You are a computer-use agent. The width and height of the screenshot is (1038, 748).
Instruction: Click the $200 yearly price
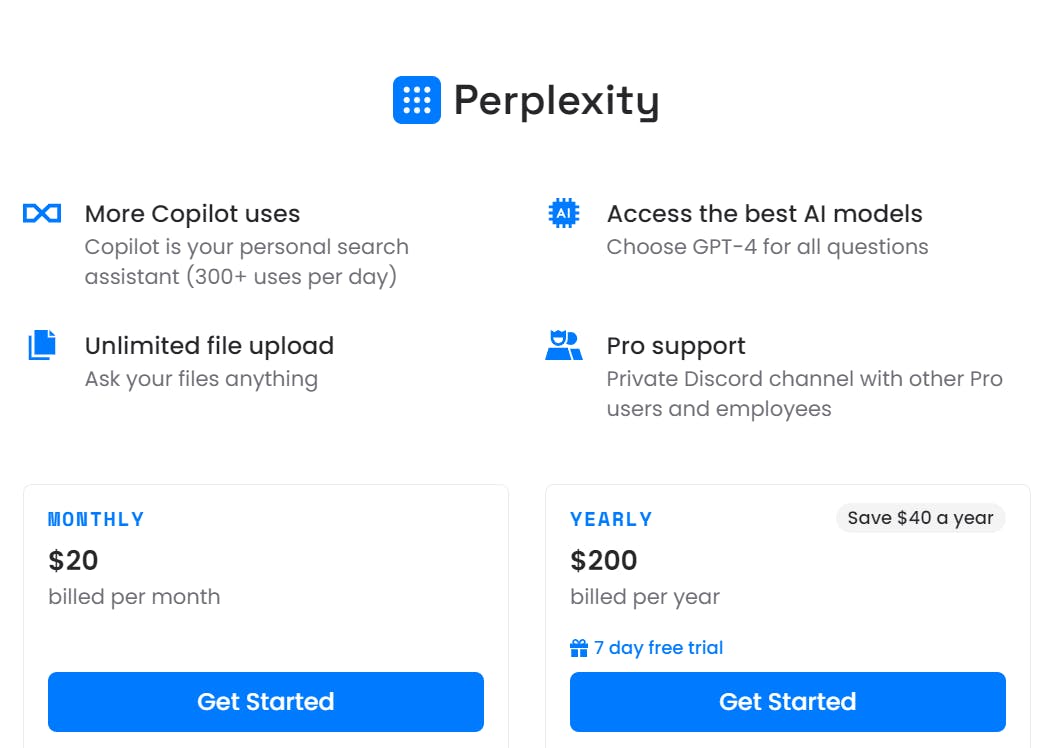click(603, 560)
